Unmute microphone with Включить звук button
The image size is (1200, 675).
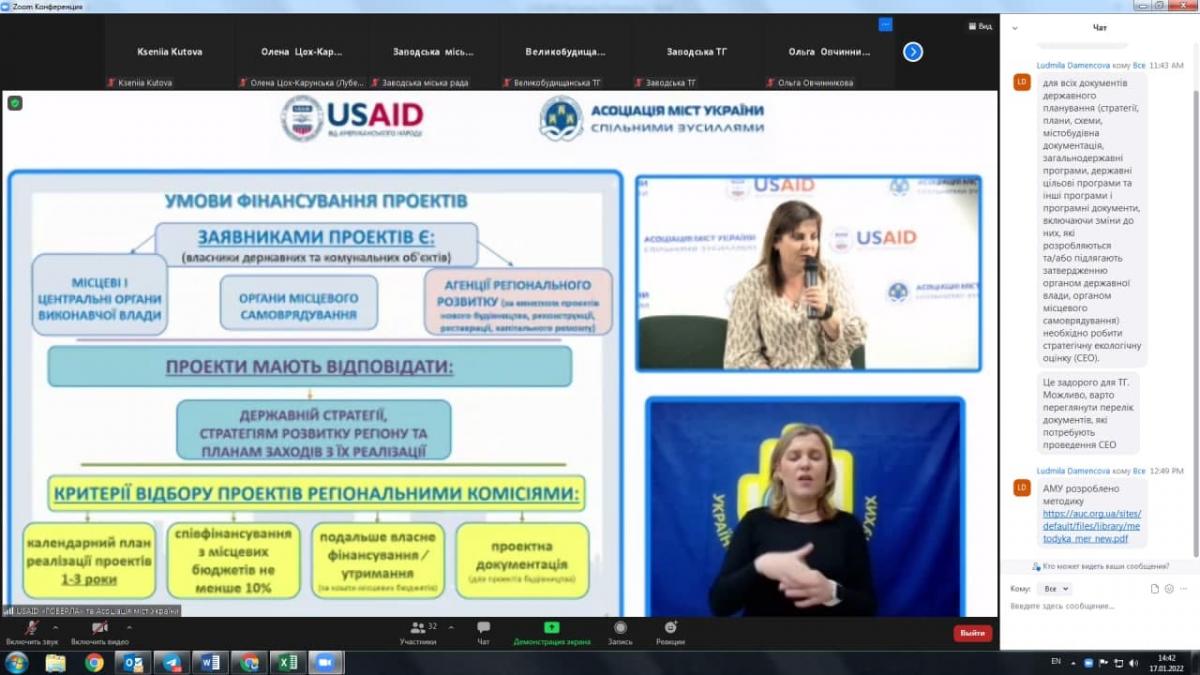click(x=30, y=630)
